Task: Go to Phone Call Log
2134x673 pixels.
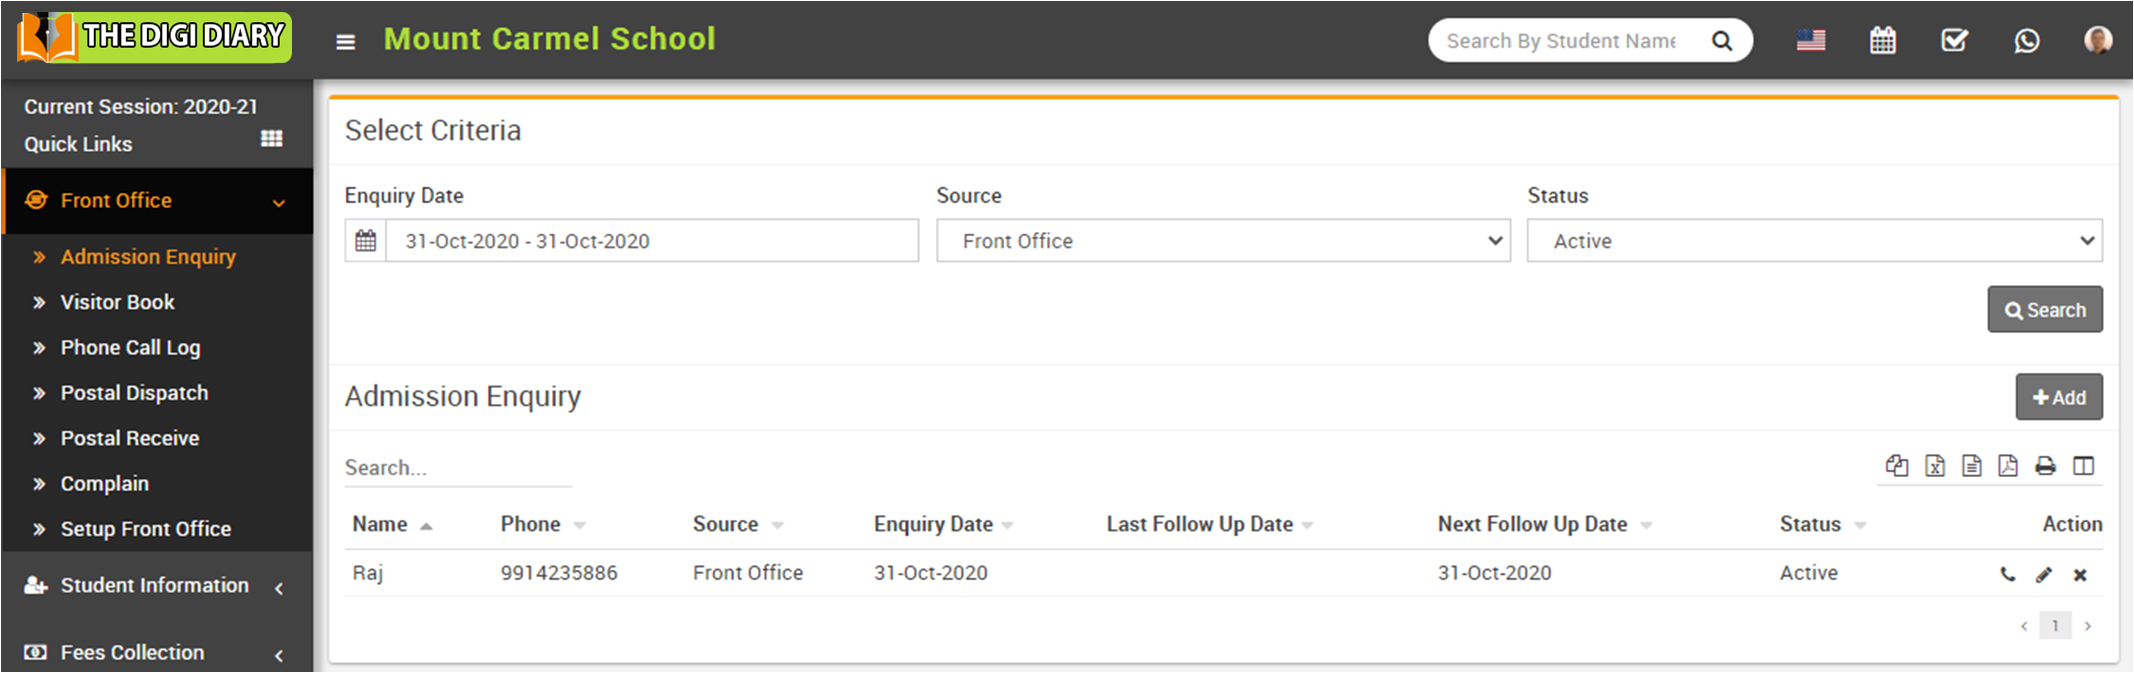Action: point(130,348)
